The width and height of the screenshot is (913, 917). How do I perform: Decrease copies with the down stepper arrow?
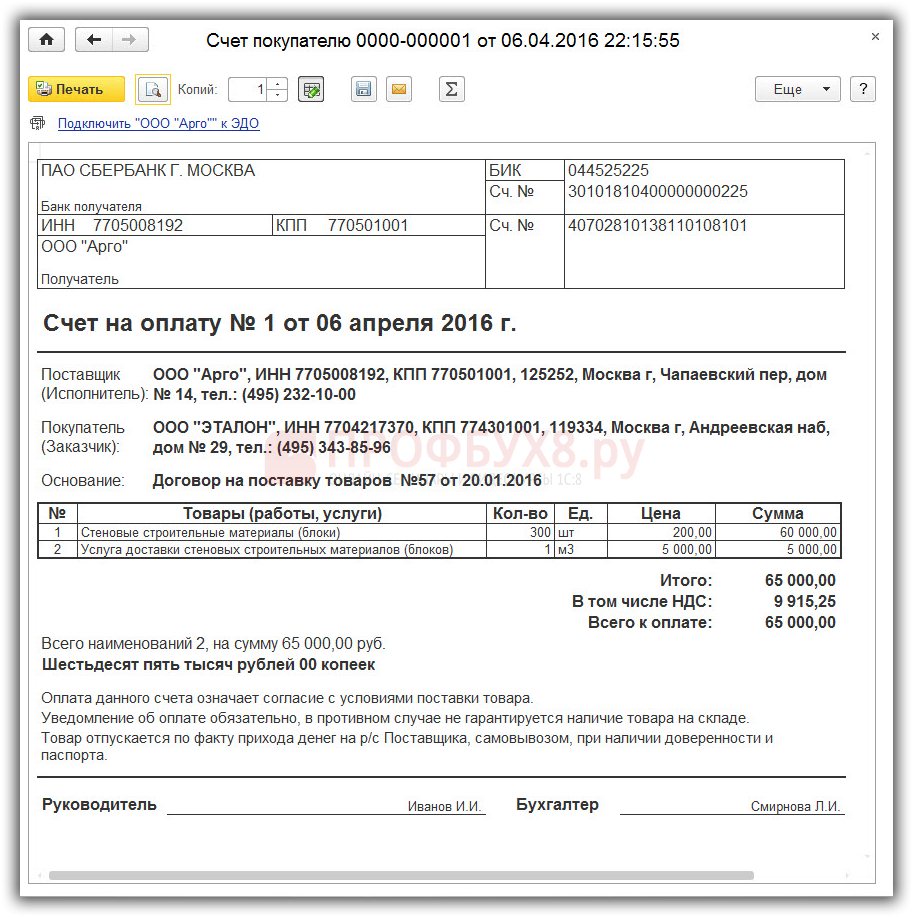click(278, 95)
